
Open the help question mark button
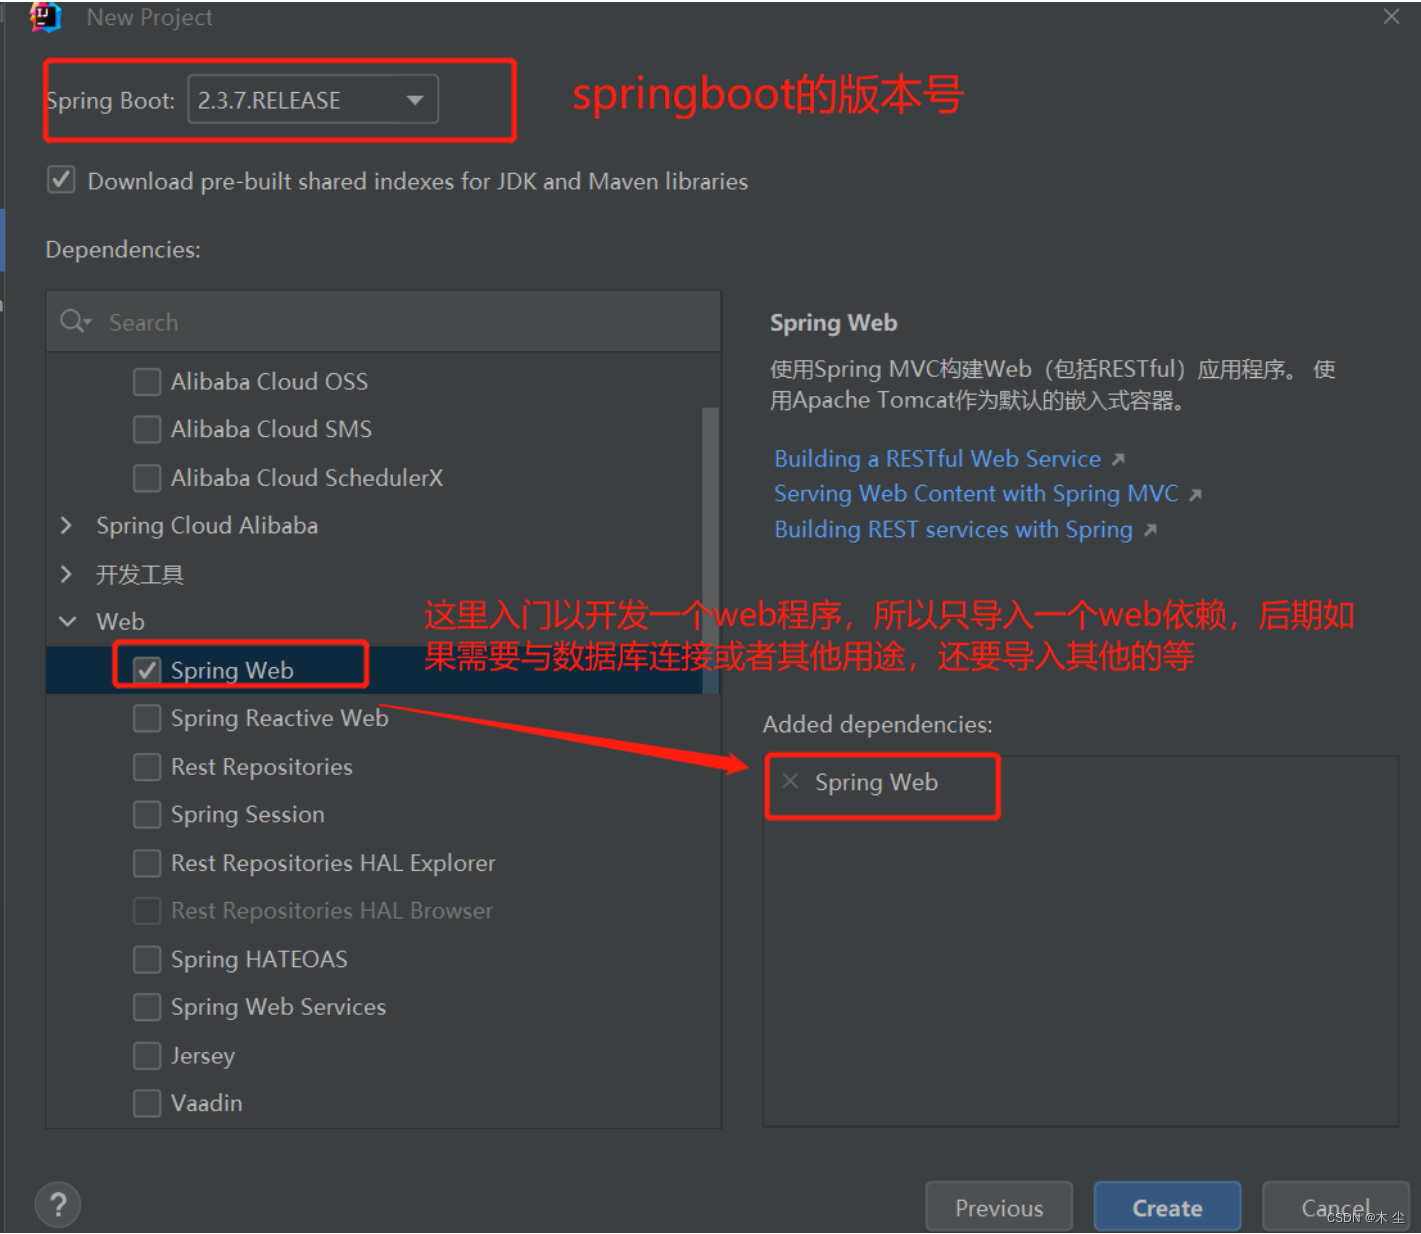point(58,1205)
